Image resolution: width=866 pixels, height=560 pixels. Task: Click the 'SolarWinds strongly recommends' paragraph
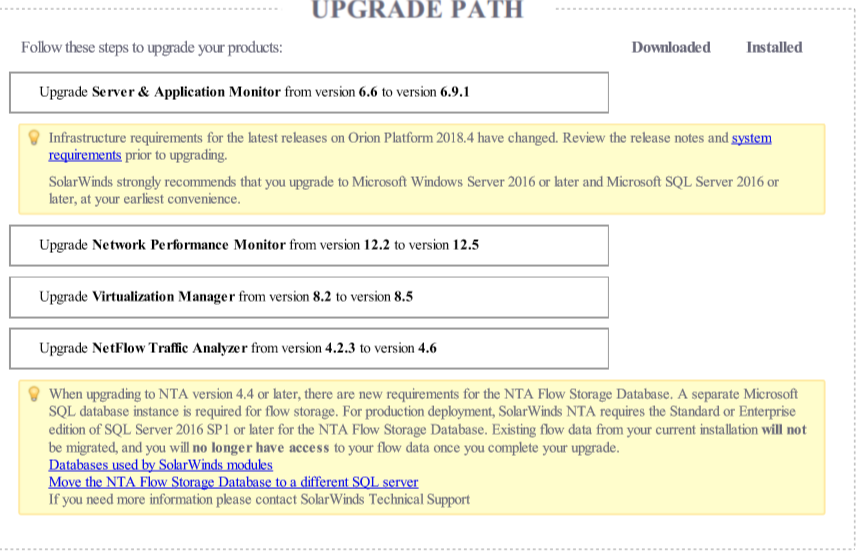(414, 191)
